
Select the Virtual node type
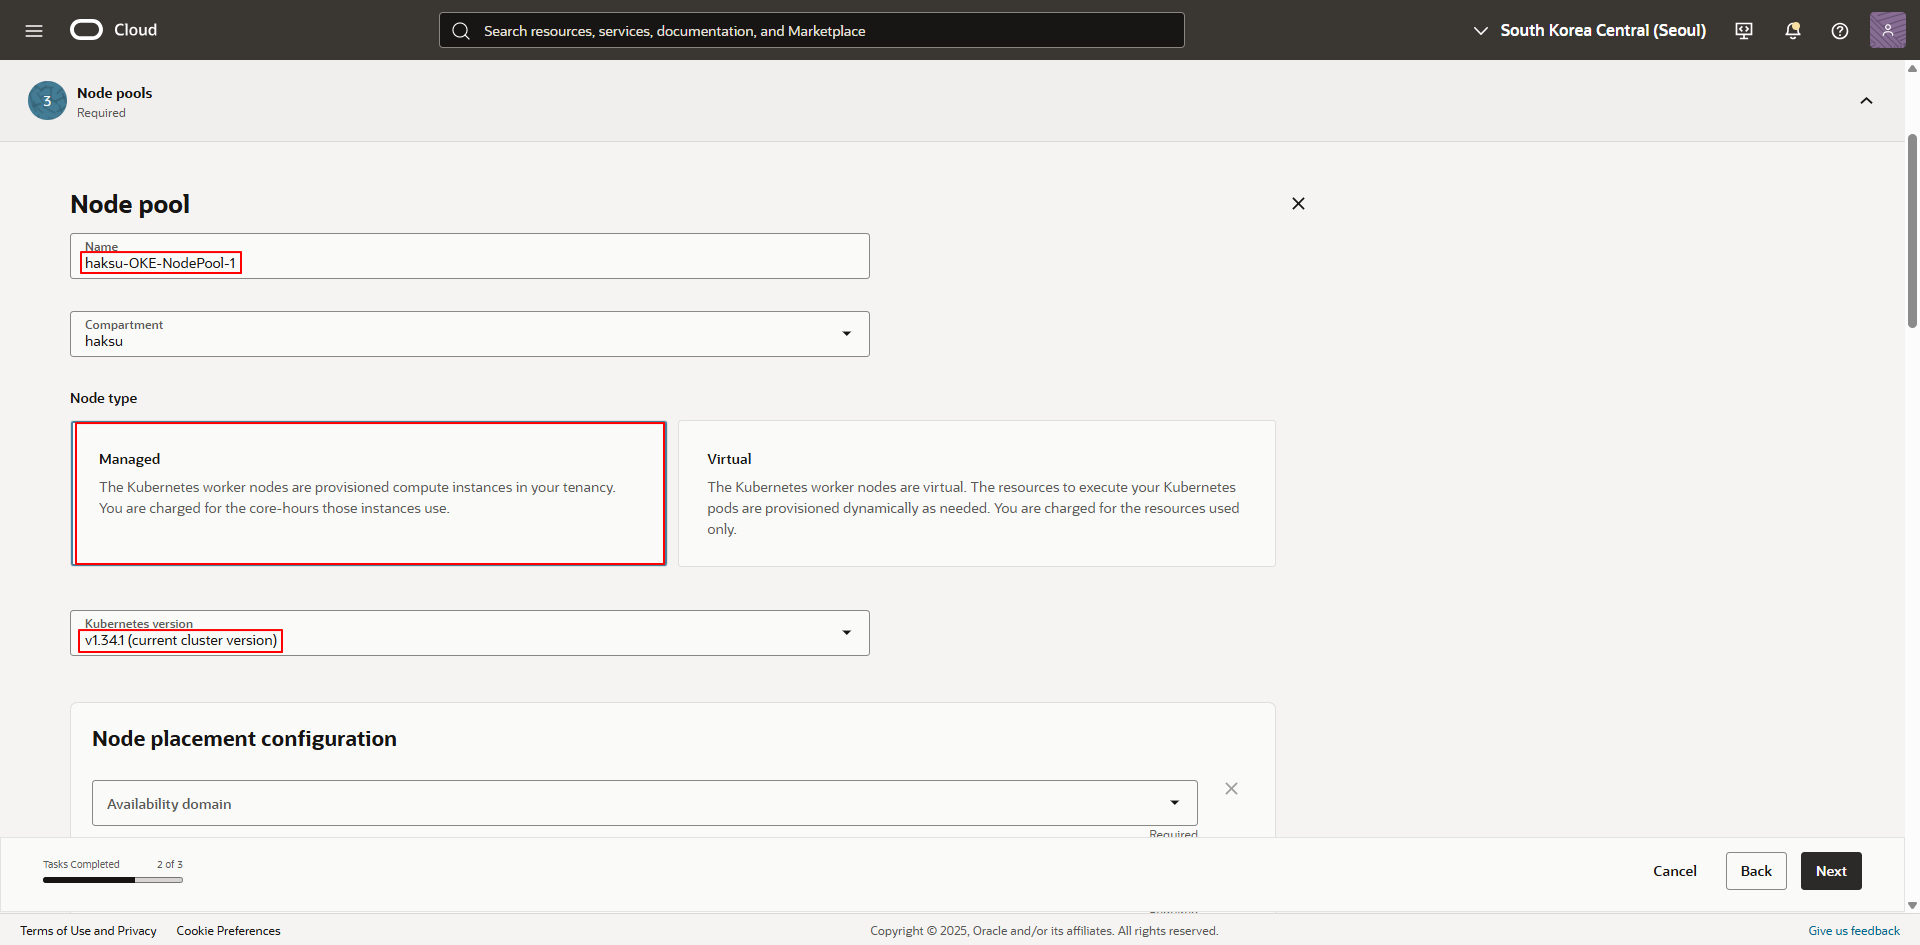pos(976,493)
